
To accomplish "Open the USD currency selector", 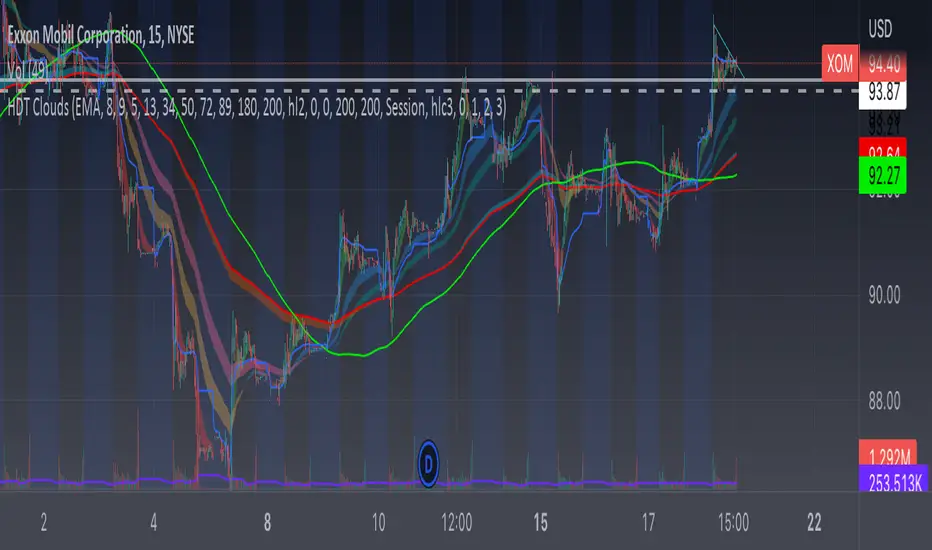I will (880, 29).
